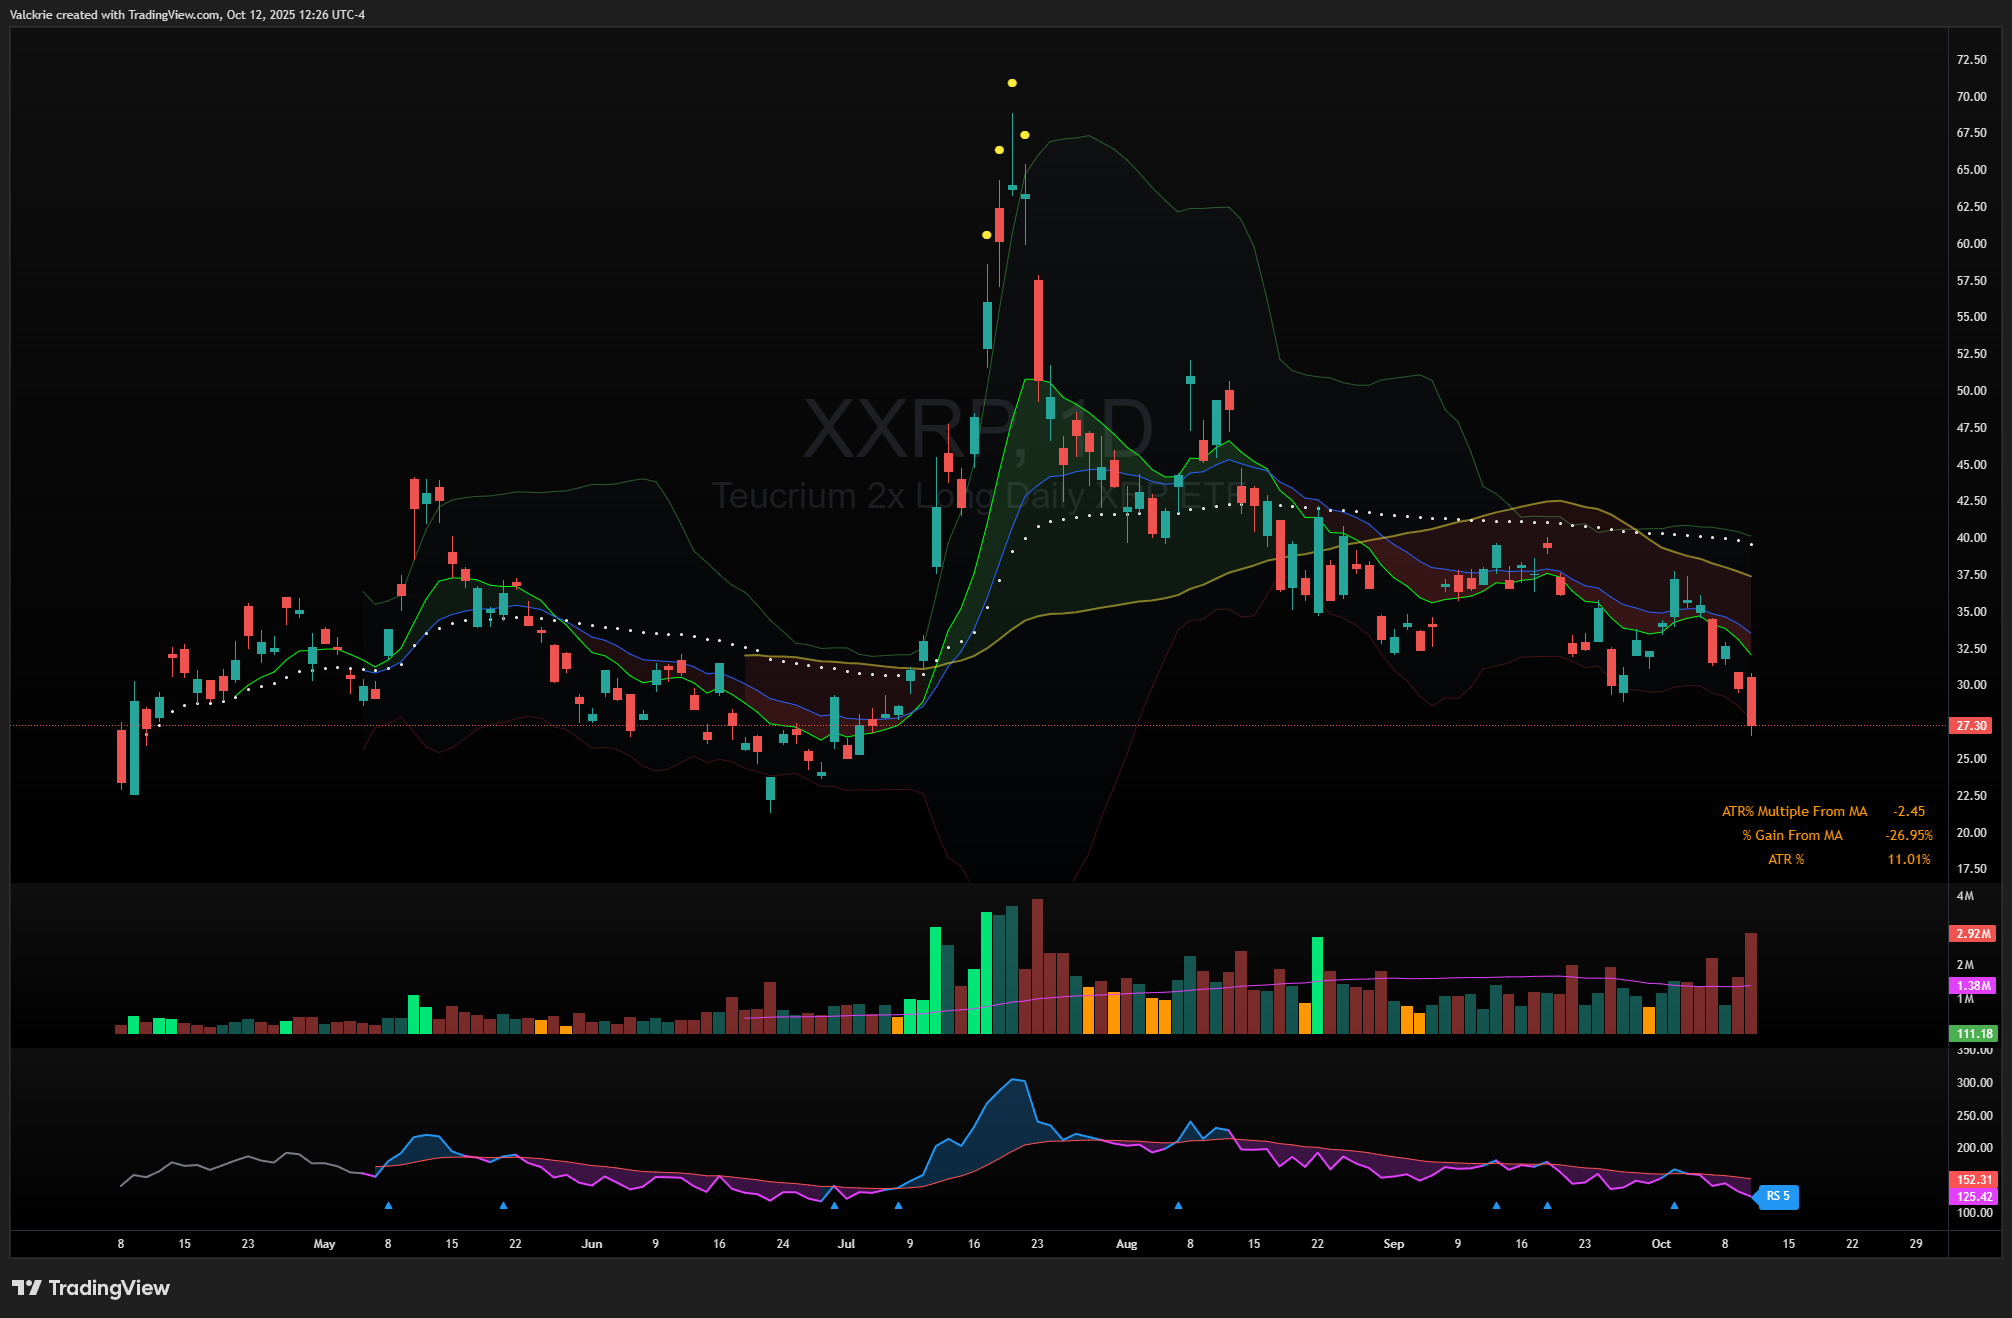
Task: Click the red 152.31 indicator value tag
Action: [x=1973, y=1180]
